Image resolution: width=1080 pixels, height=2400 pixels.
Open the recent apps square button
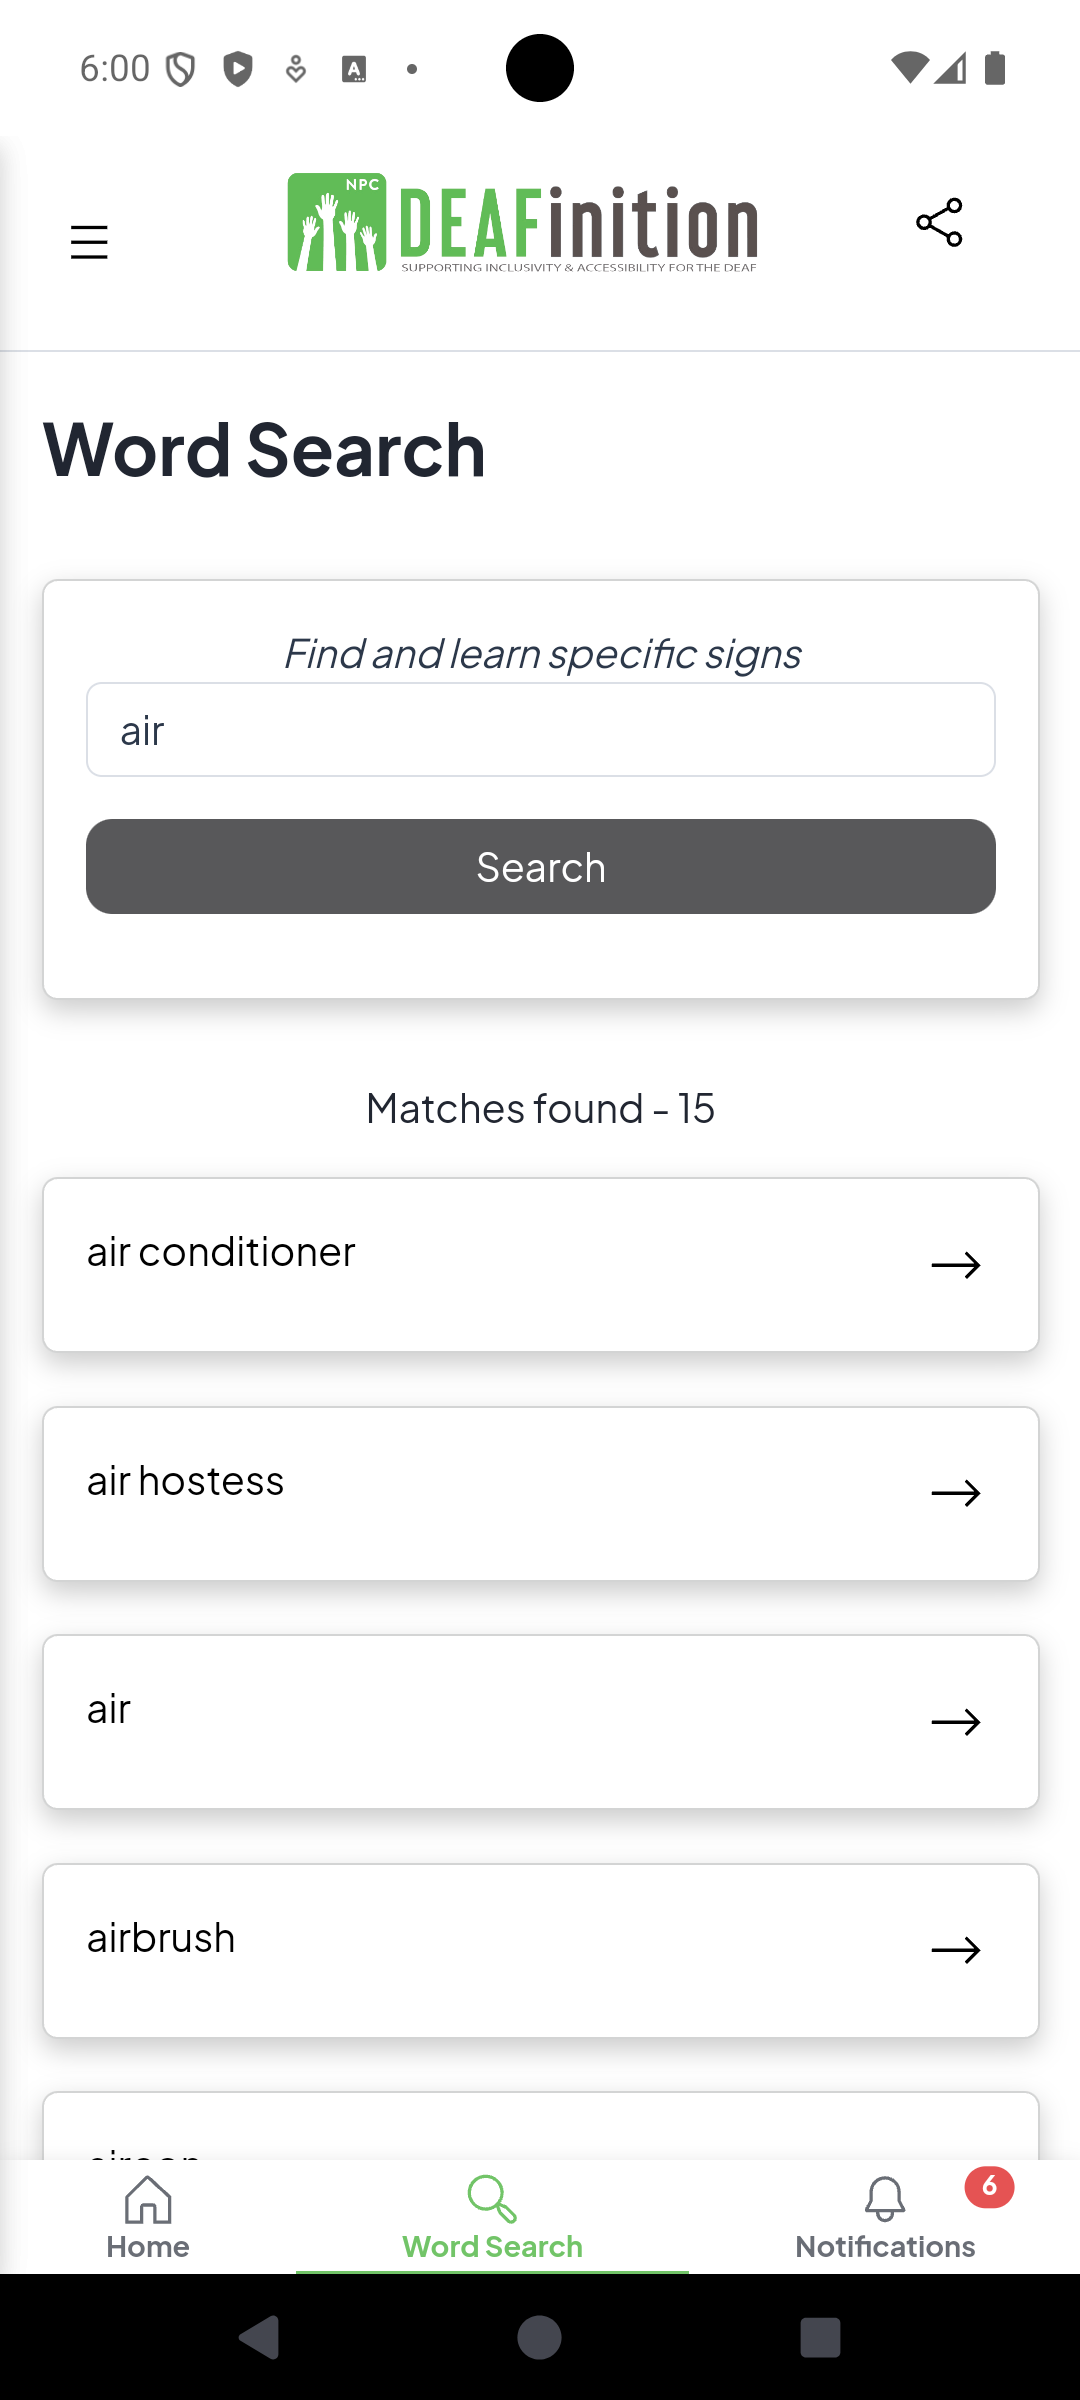click(820, 2338)
